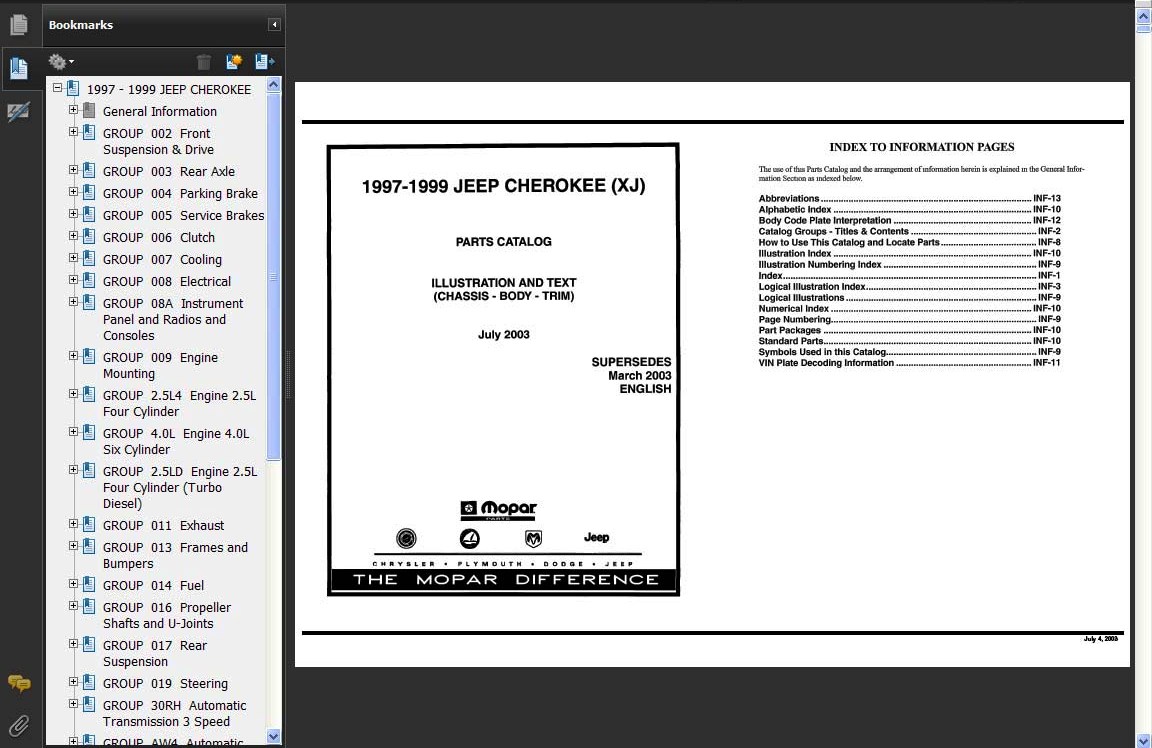The width and height of the screenshot is (1152, 748).
Task: Select GROUP 006 Clutch bookmark text
Action: [x=159, y=237]
